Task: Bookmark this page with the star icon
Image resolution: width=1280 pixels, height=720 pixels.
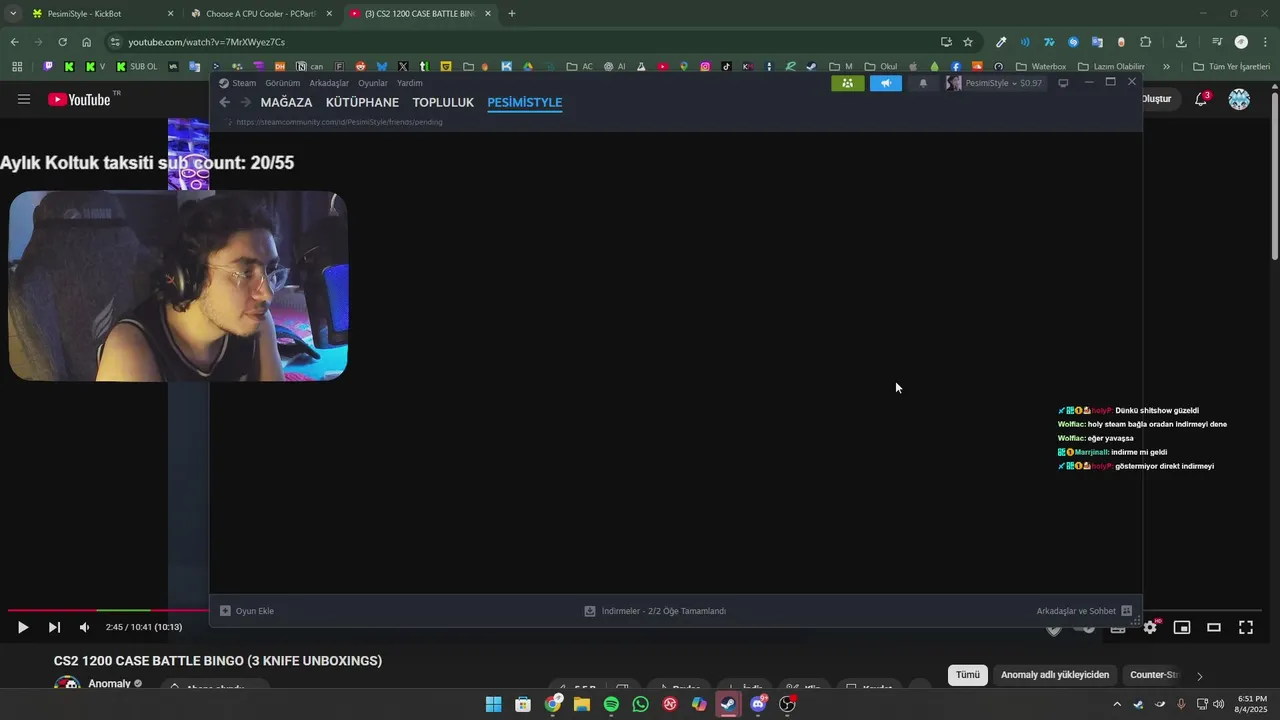Action: (968, 42)
